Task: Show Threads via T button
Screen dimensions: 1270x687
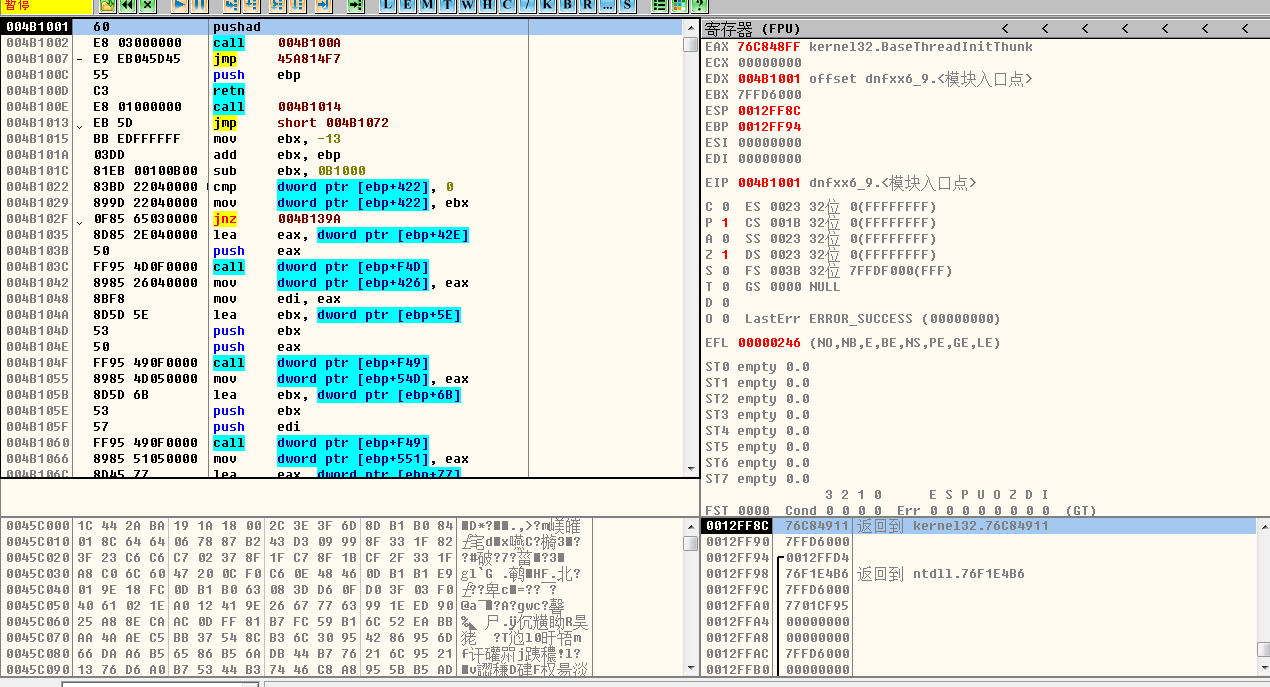Action: click(447, 5)
